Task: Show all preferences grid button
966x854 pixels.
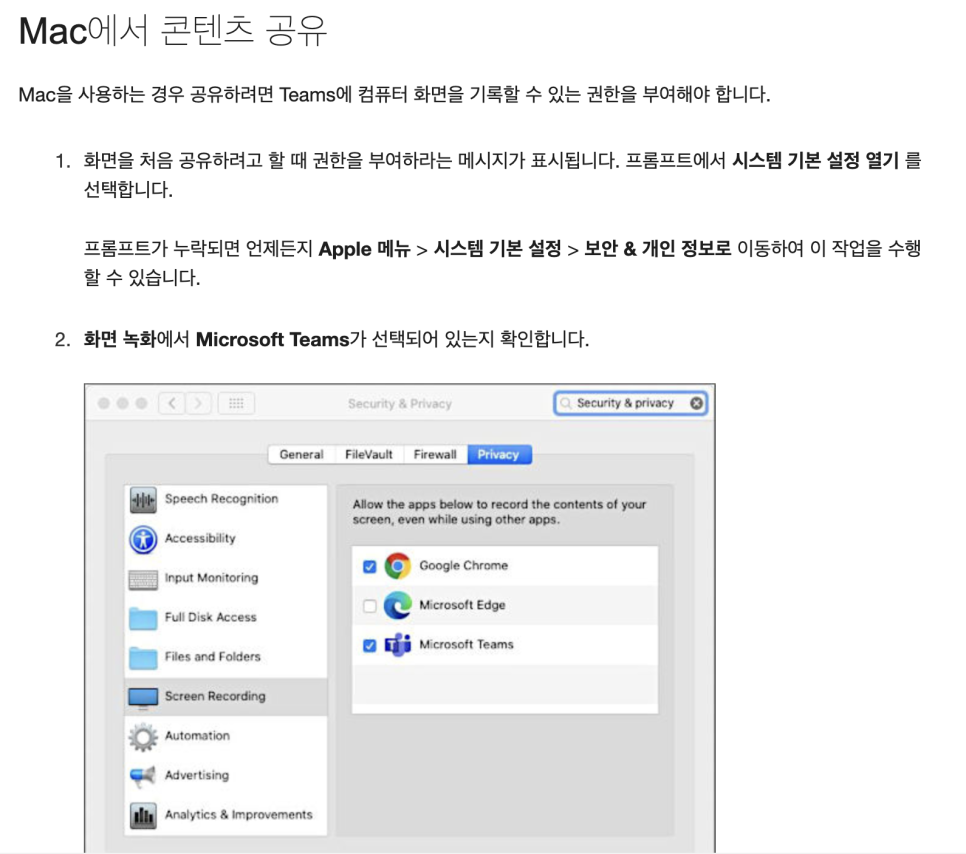Action: [236, 404]
